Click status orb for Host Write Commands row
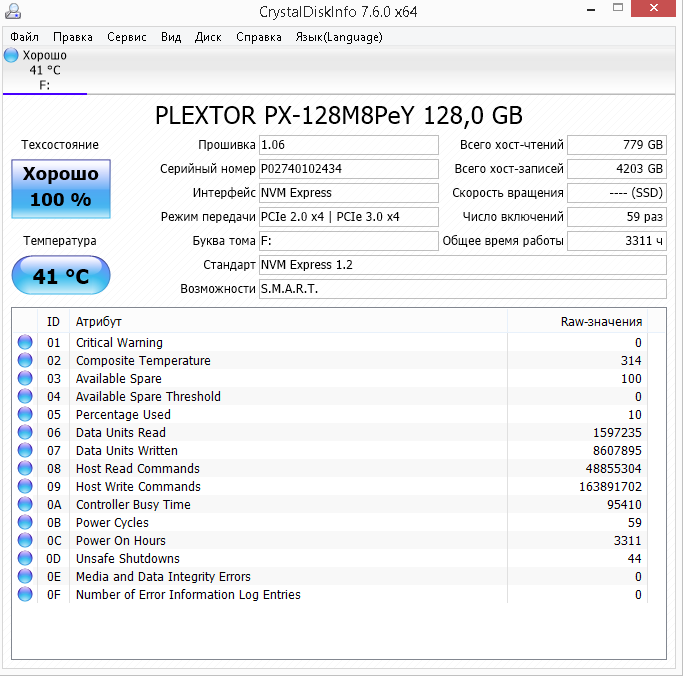The width and height of the screenshot is (683, 676). [25, 486]
